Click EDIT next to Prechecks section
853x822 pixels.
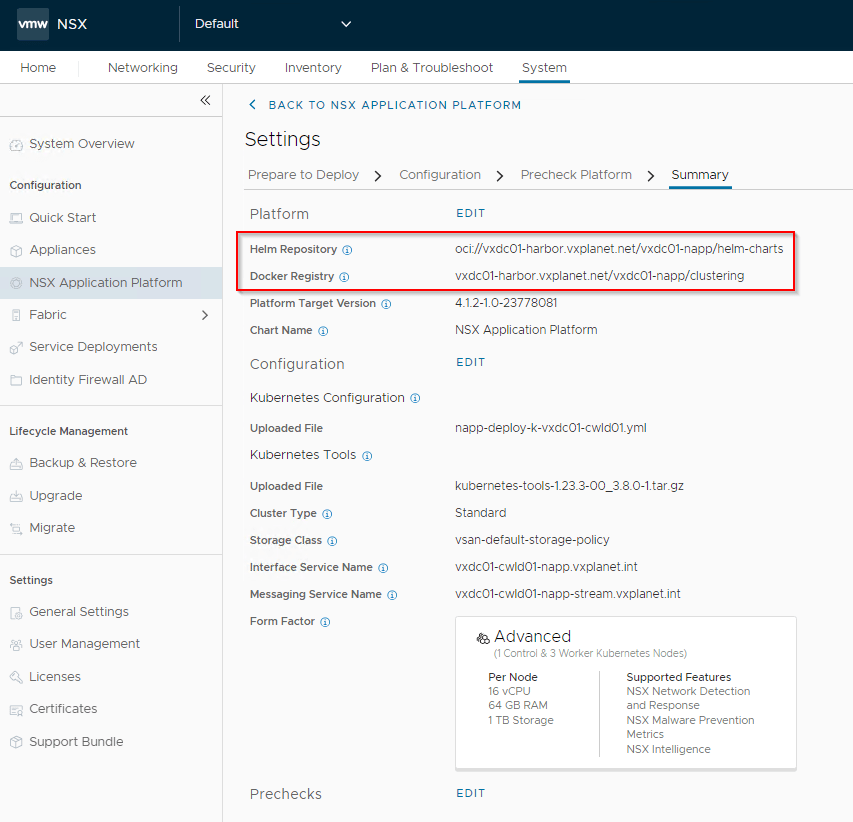(x=471, y=793)
